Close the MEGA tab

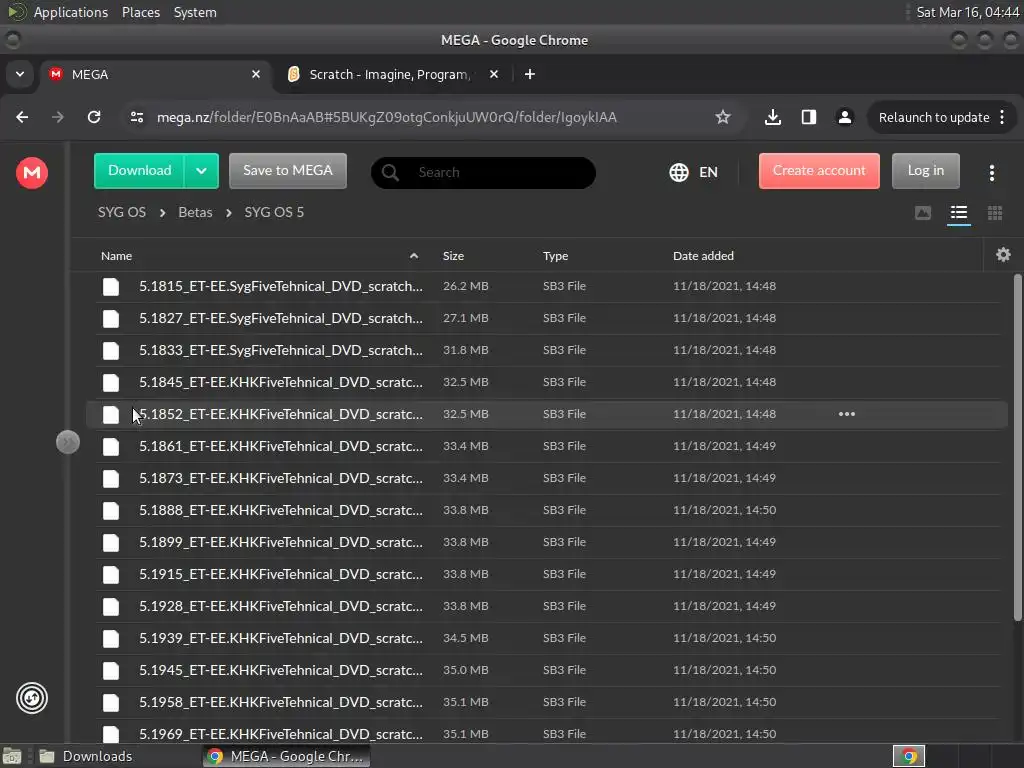[x=256, y=74]
